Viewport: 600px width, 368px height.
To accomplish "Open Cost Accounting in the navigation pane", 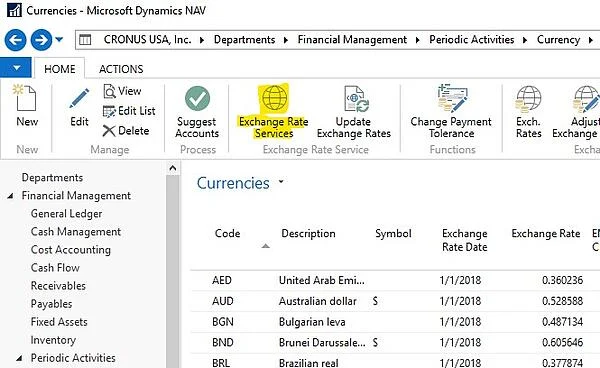I will coord(71,249).
